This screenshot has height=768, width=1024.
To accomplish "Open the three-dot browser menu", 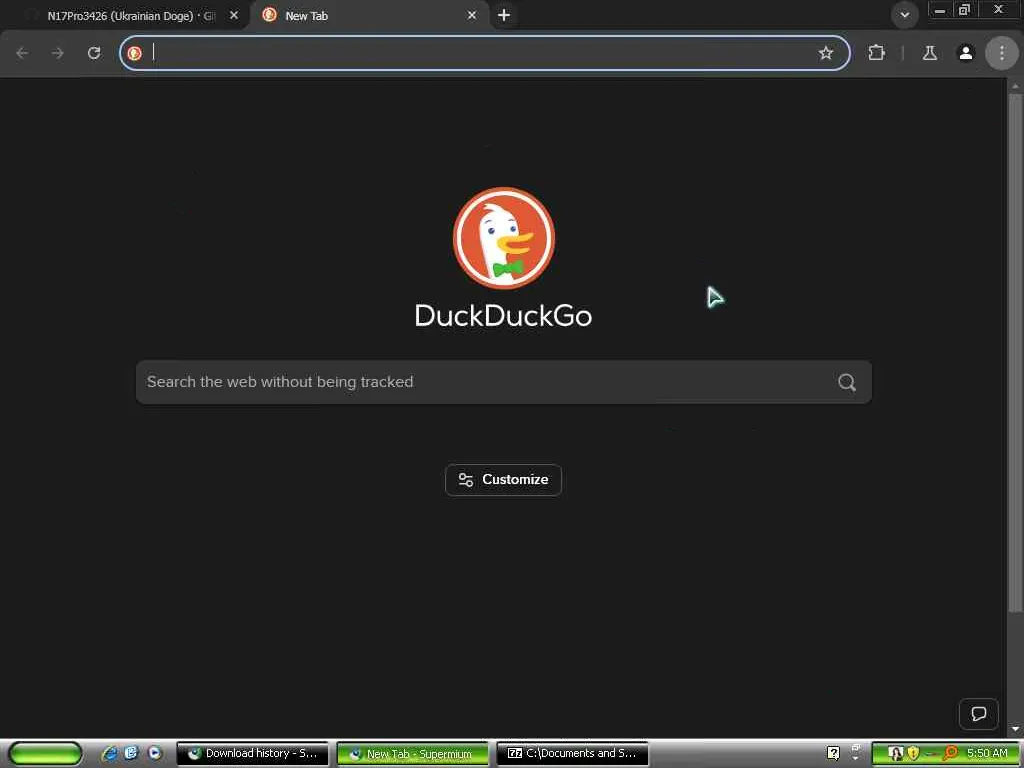I will pos(1002,53).
